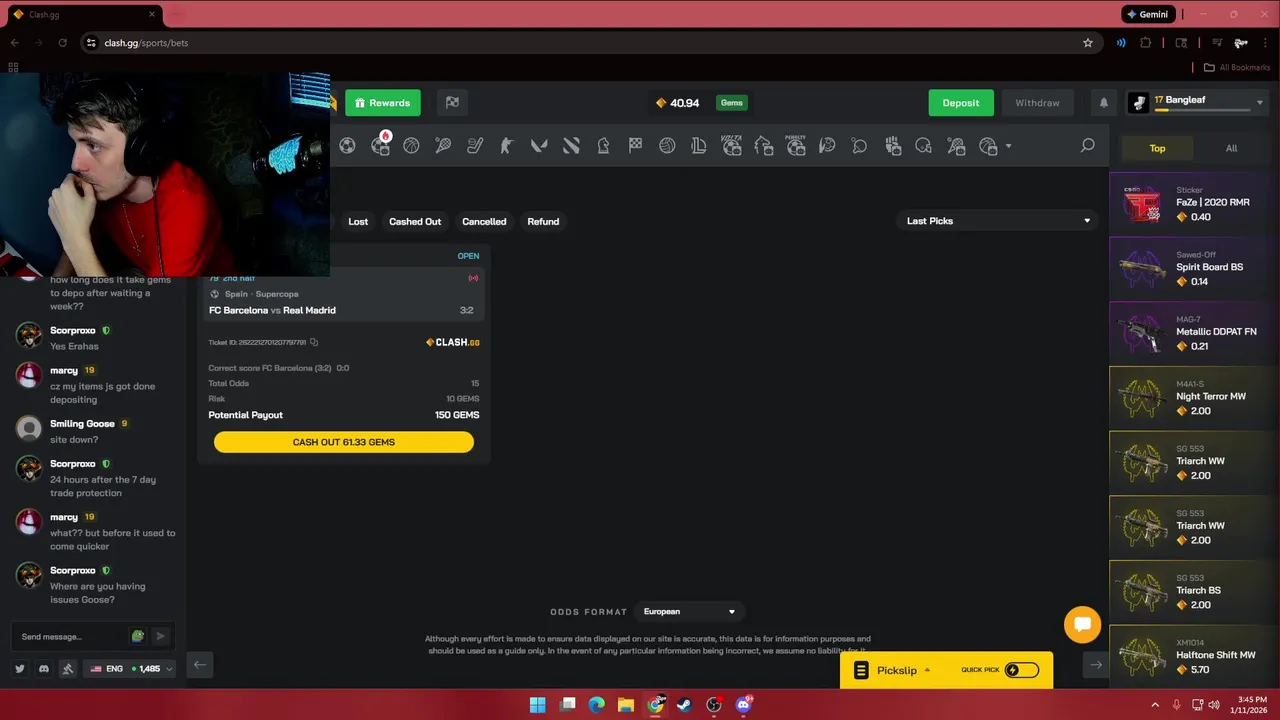The height and width of the screenshot is (720, 1280).
Task: Open the sports search magnifier
Action: click(x=1087, y=146)
